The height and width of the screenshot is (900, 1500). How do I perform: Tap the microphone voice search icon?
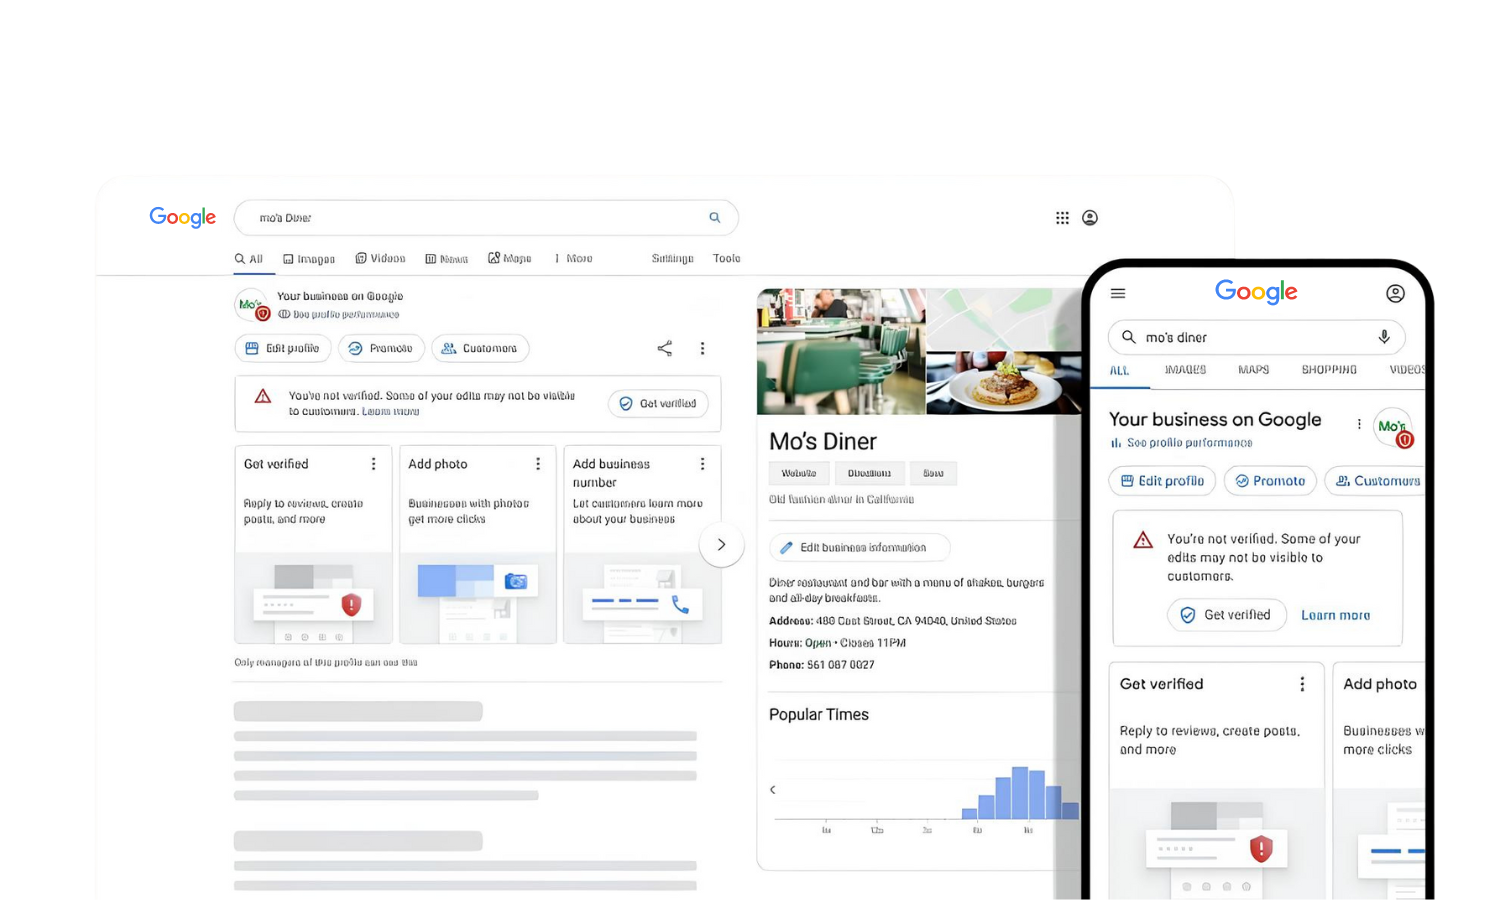[x=1384, y=337]
